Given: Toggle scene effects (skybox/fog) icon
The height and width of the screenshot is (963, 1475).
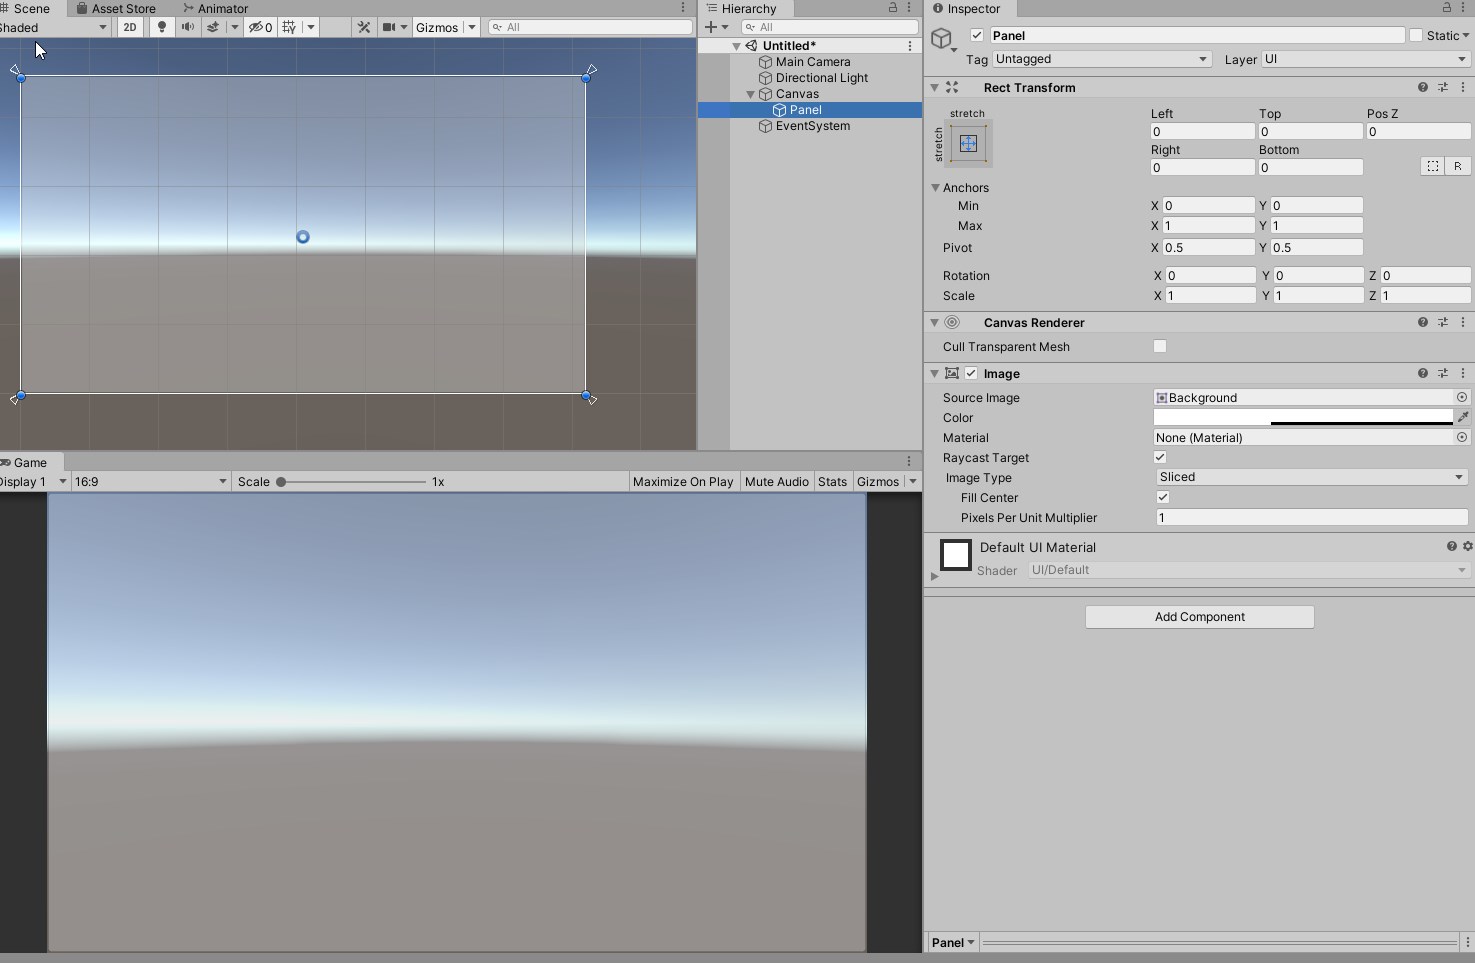Looking at the screenshot, I should (213, 27).
